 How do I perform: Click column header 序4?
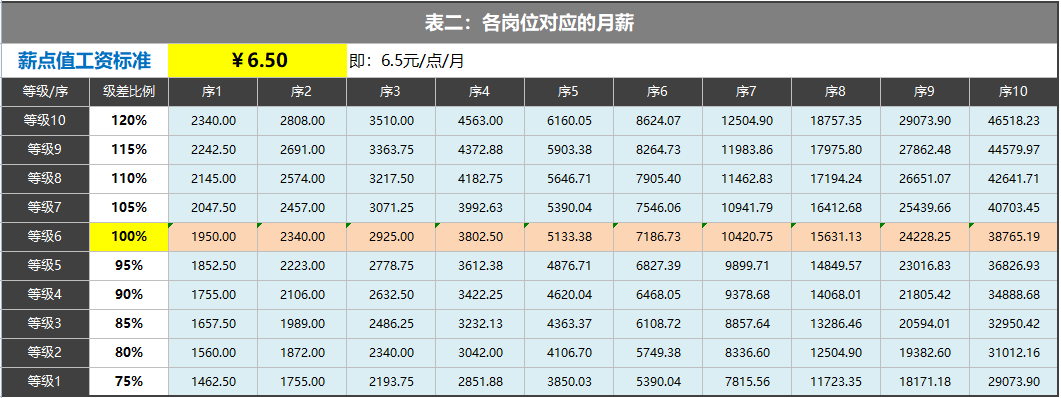[480, 92]
